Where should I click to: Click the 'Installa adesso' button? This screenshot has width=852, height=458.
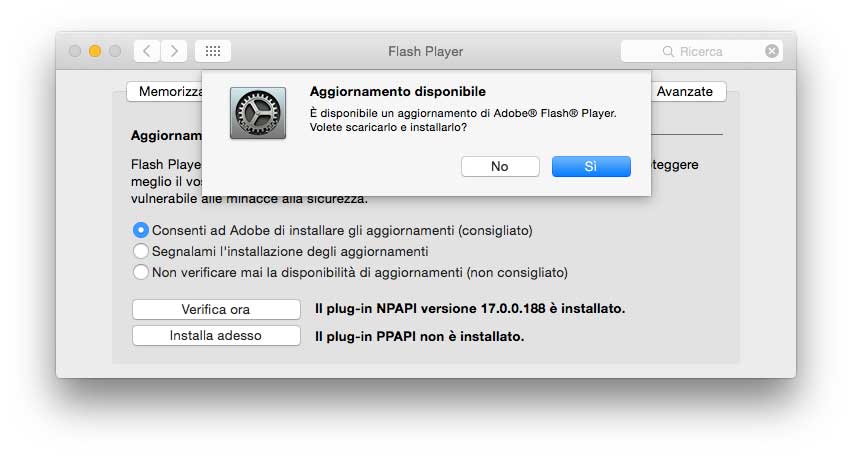[x=216, y=336]
